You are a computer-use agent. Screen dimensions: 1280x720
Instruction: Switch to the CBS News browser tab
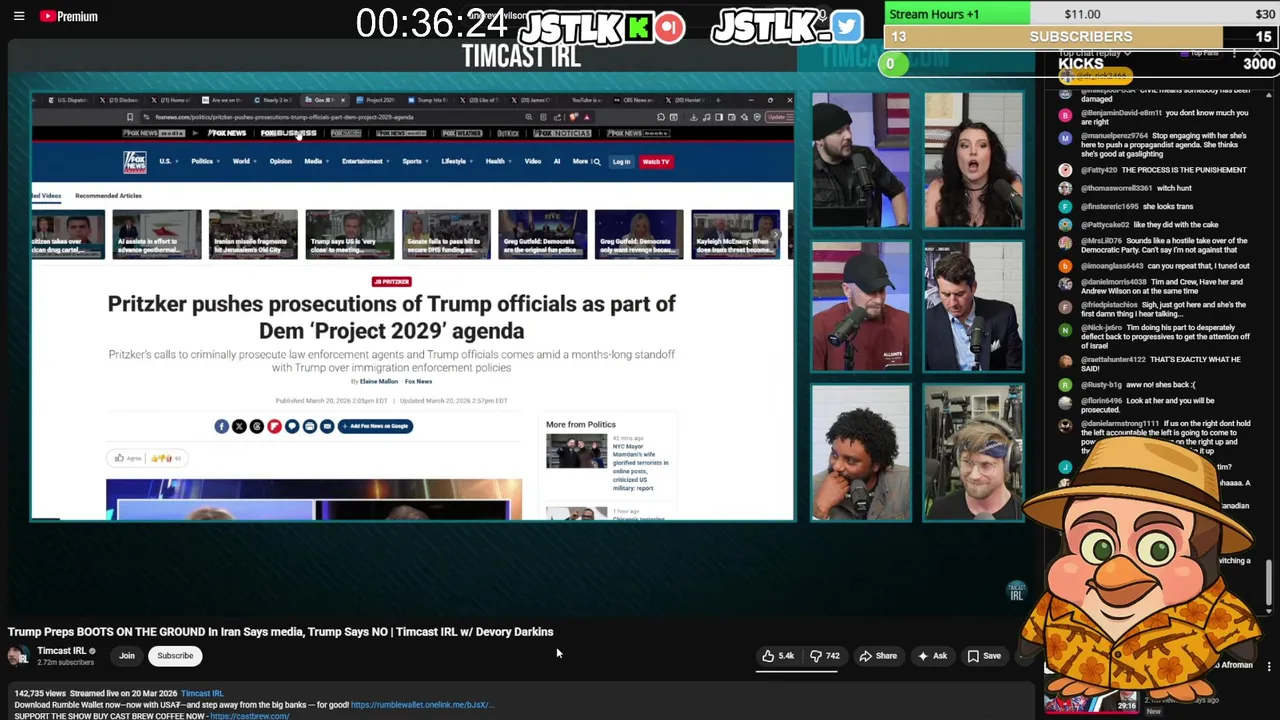(x=635, y=100)
